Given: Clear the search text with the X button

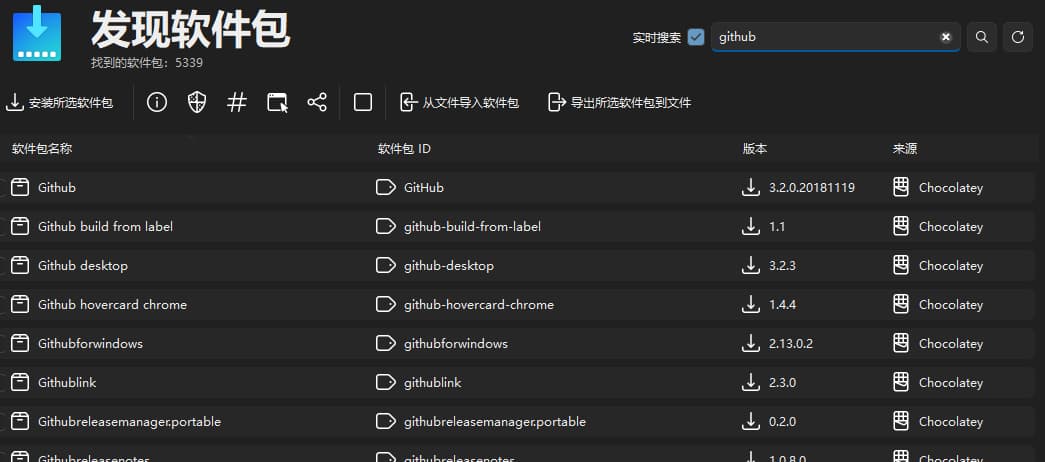Looking at the screenshot, I should pyautogui.click(x=945, y=37).
